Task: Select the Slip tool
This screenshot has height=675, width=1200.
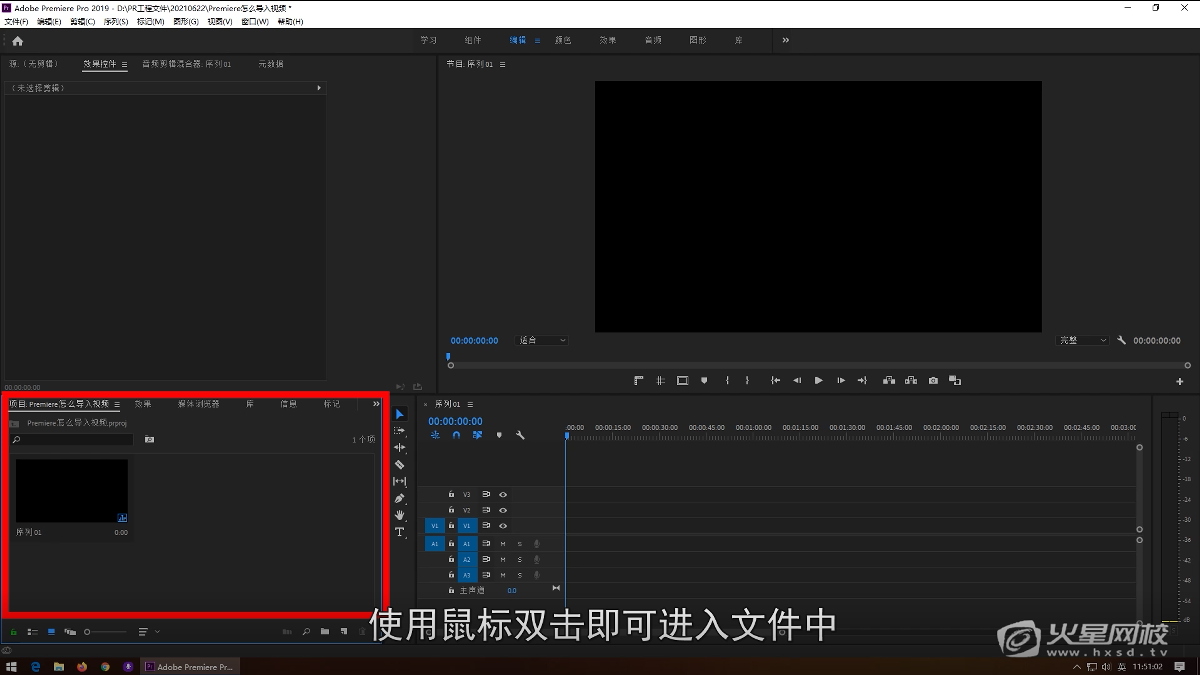Action: [x=400, y=481]
